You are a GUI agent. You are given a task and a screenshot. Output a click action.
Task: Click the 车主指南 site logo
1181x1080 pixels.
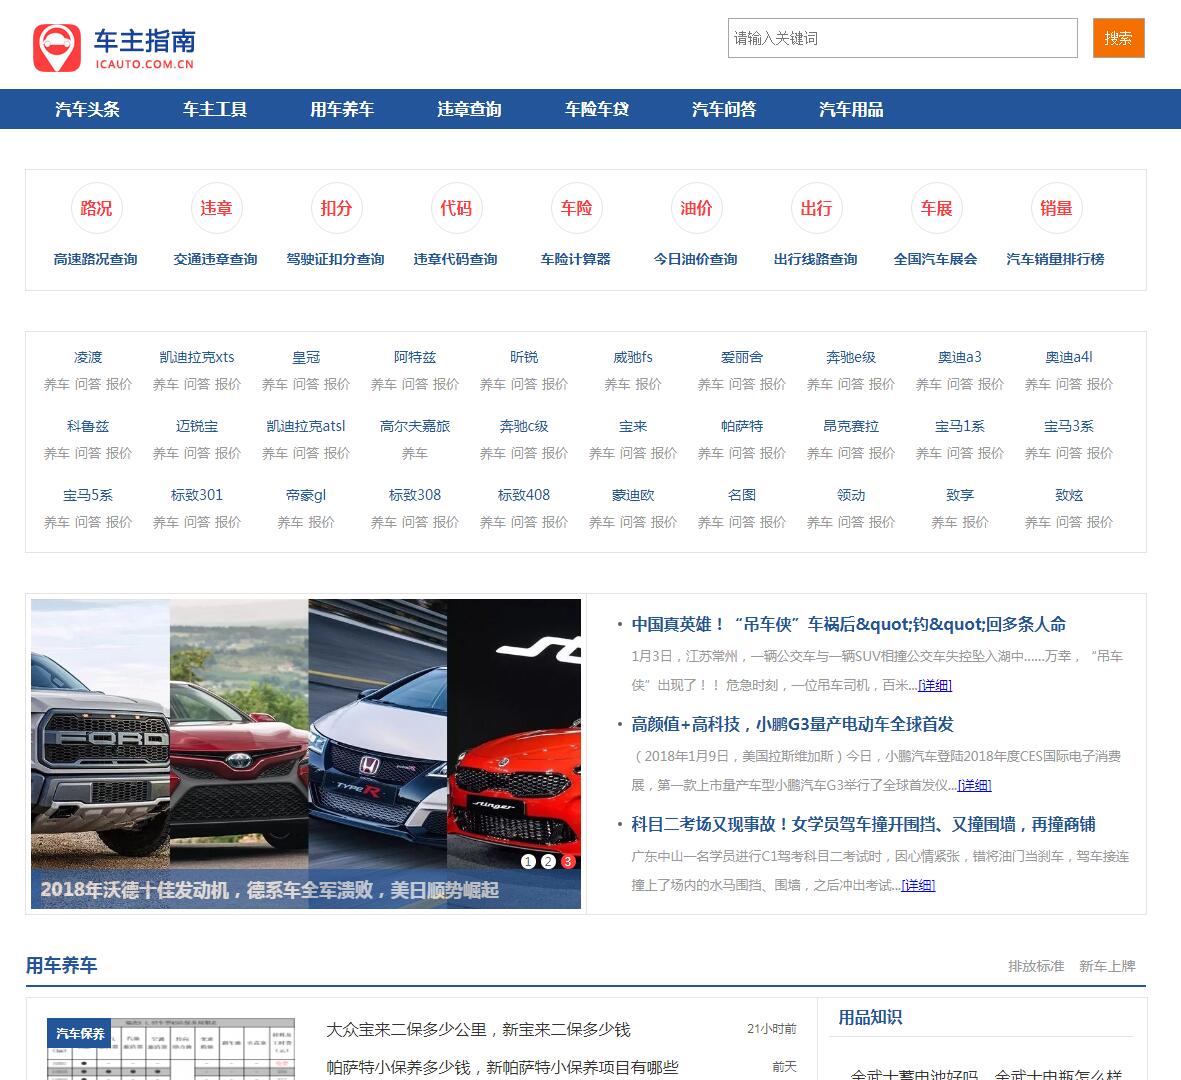tap(114, 48)
